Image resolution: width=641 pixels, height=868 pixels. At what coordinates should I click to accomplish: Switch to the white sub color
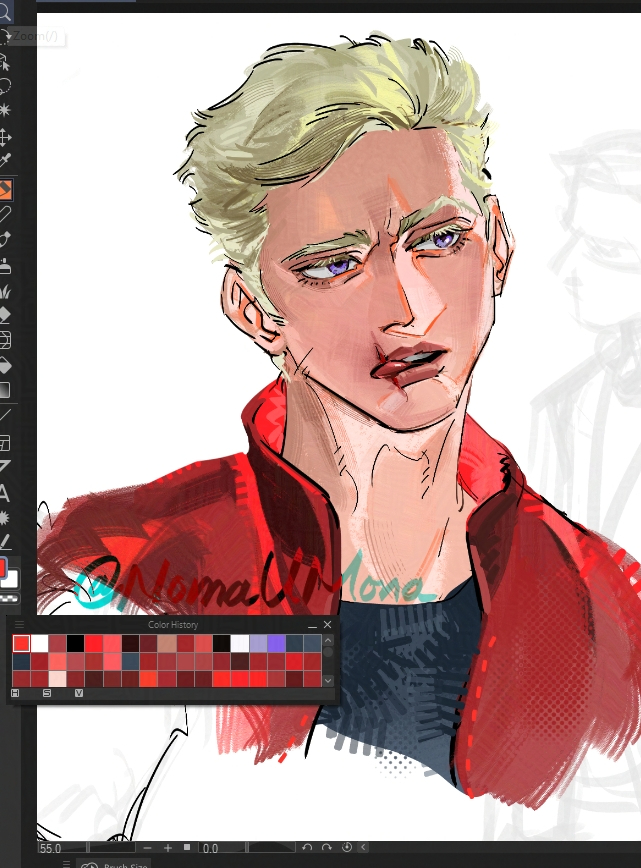(14, 581)
